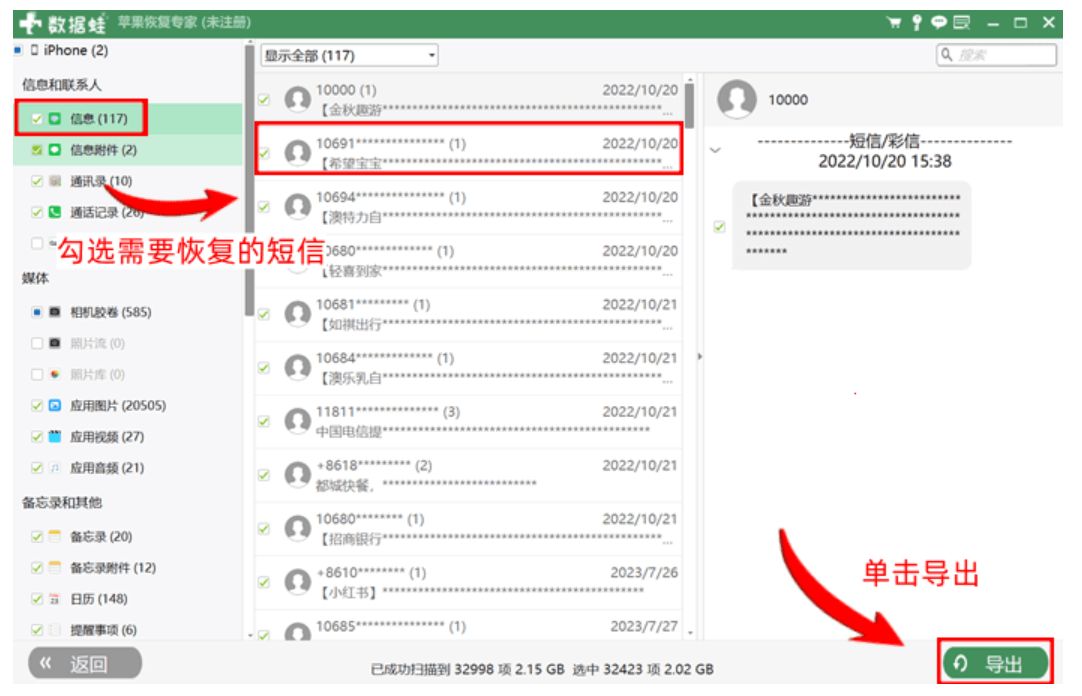The width and height of the screenshot is (1082, 696).
Task: Click the avatar of the 10694 conversation
Action: tap(297, 206)
